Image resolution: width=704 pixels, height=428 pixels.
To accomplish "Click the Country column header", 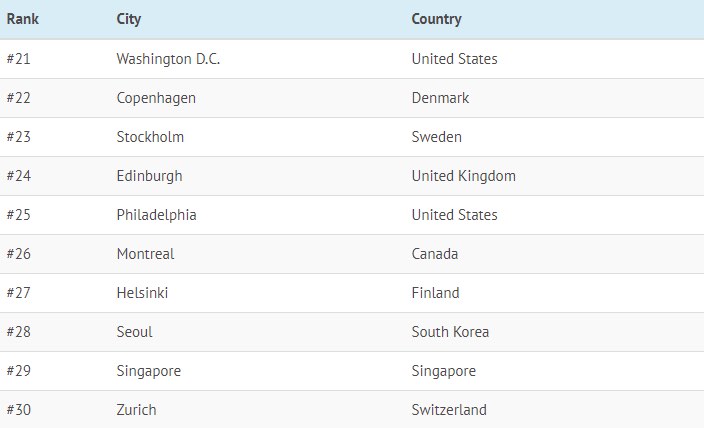I will pos(436,19).
